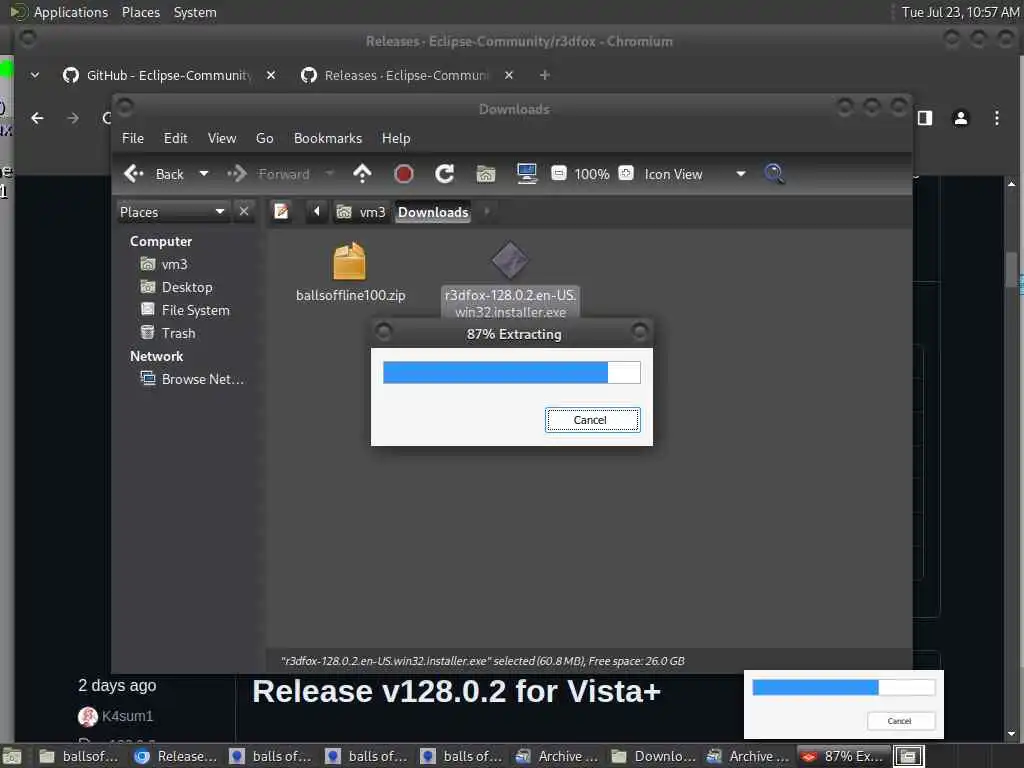Select vm3 in the Places sidebar
This screenshot has width=1024, height=768.
tap(165, 264)
